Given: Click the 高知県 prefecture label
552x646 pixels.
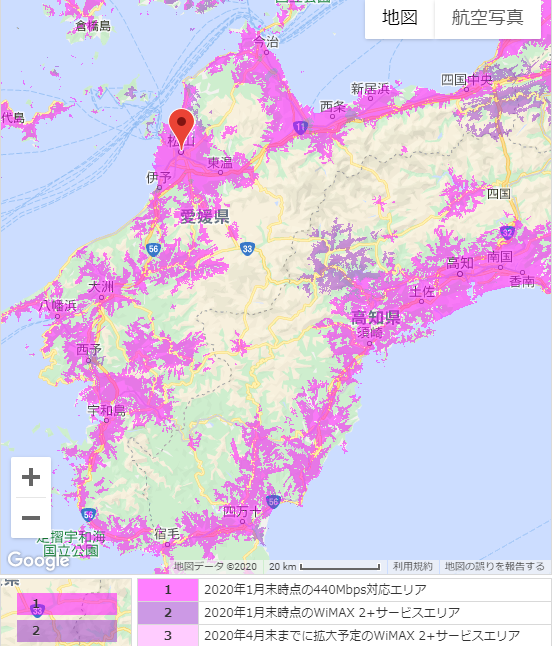Looking at the screenshot, I should pos(376,318).
